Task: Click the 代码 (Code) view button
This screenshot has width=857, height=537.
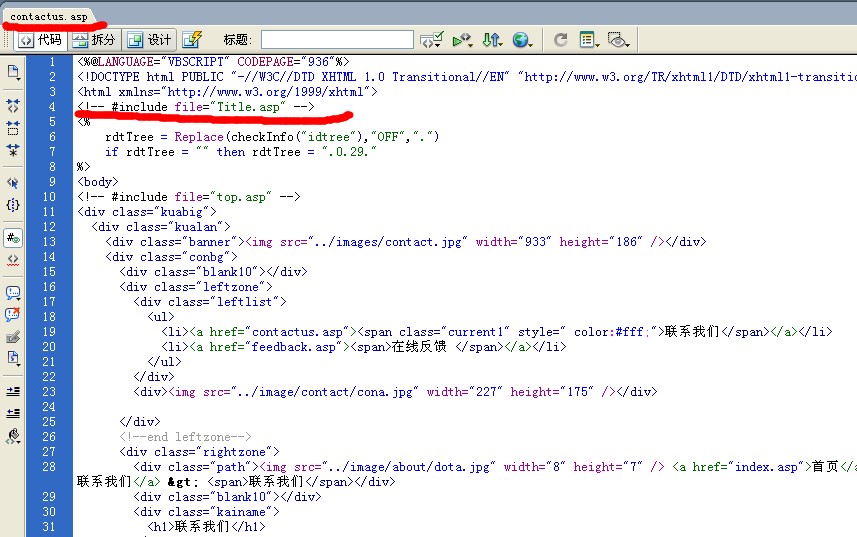Action: [x=40, y=40]
